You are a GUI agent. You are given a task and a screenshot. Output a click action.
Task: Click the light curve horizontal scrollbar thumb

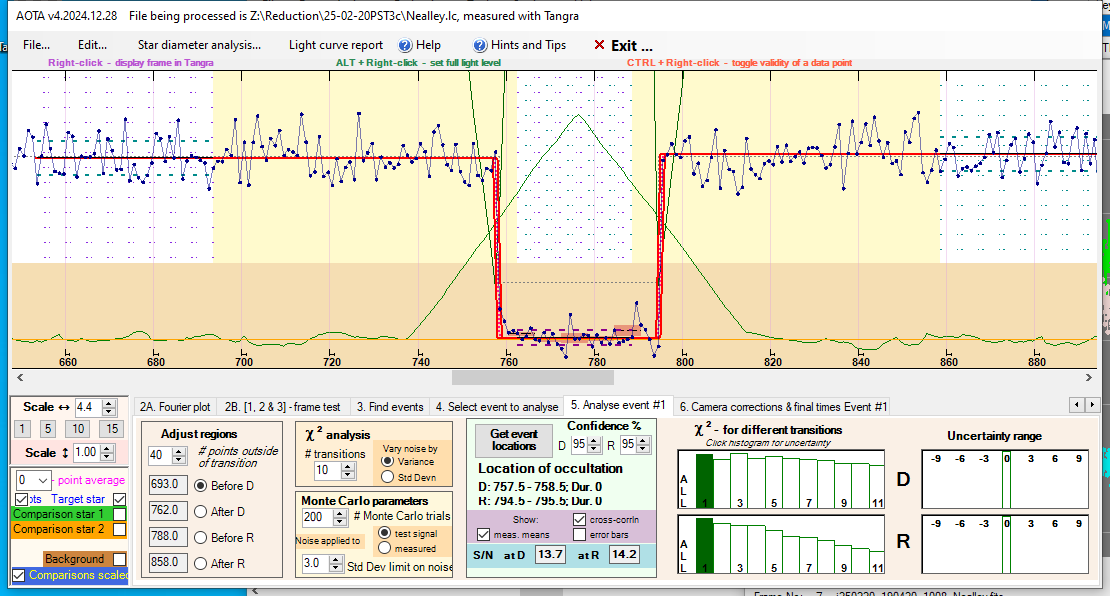click(534, 377)
